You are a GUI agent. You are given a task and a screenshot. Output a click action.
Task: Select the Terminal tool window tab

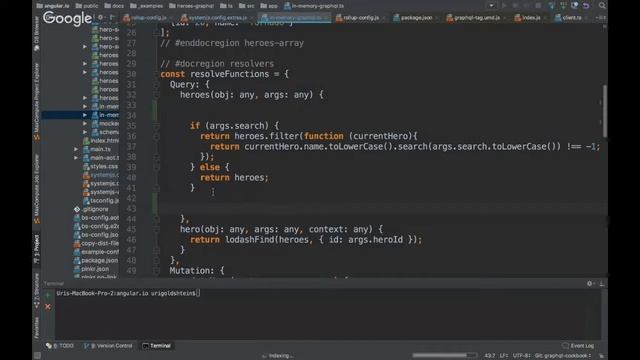pyautogui.click(x=157, y=346)
